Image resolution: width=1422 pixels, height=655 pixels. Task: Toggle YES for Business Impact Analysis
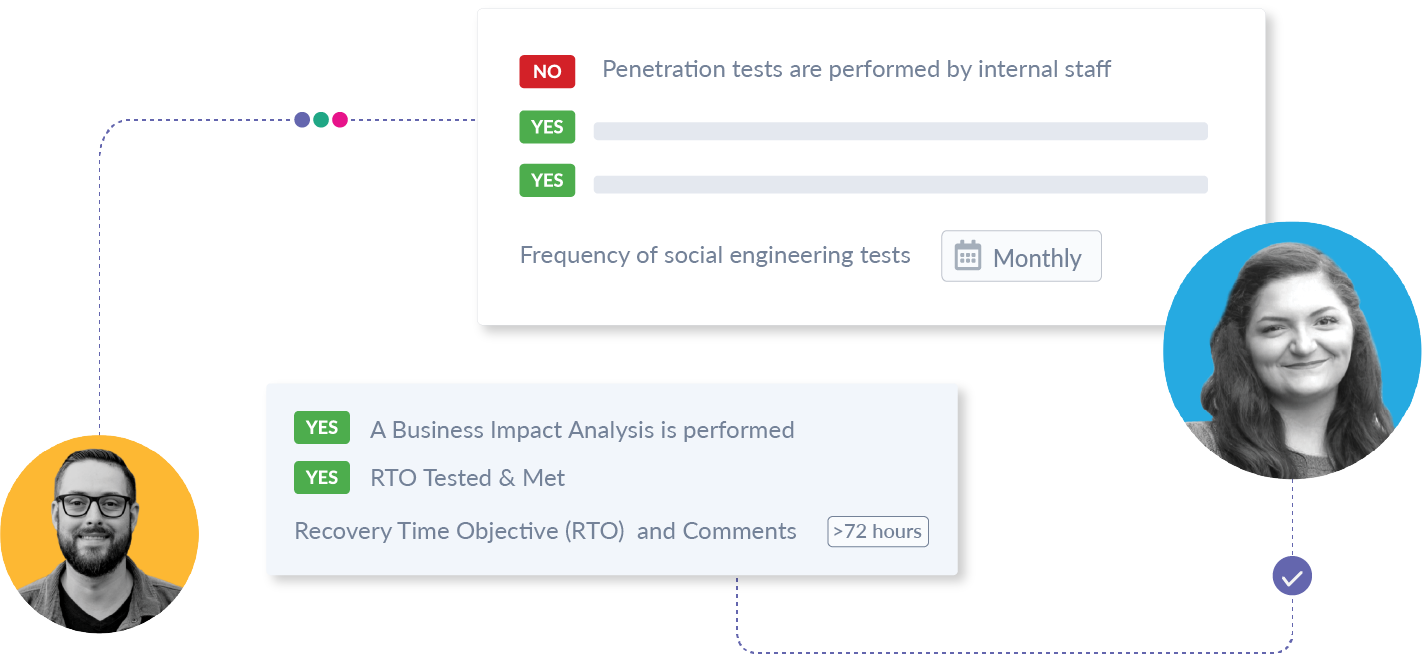322,428
